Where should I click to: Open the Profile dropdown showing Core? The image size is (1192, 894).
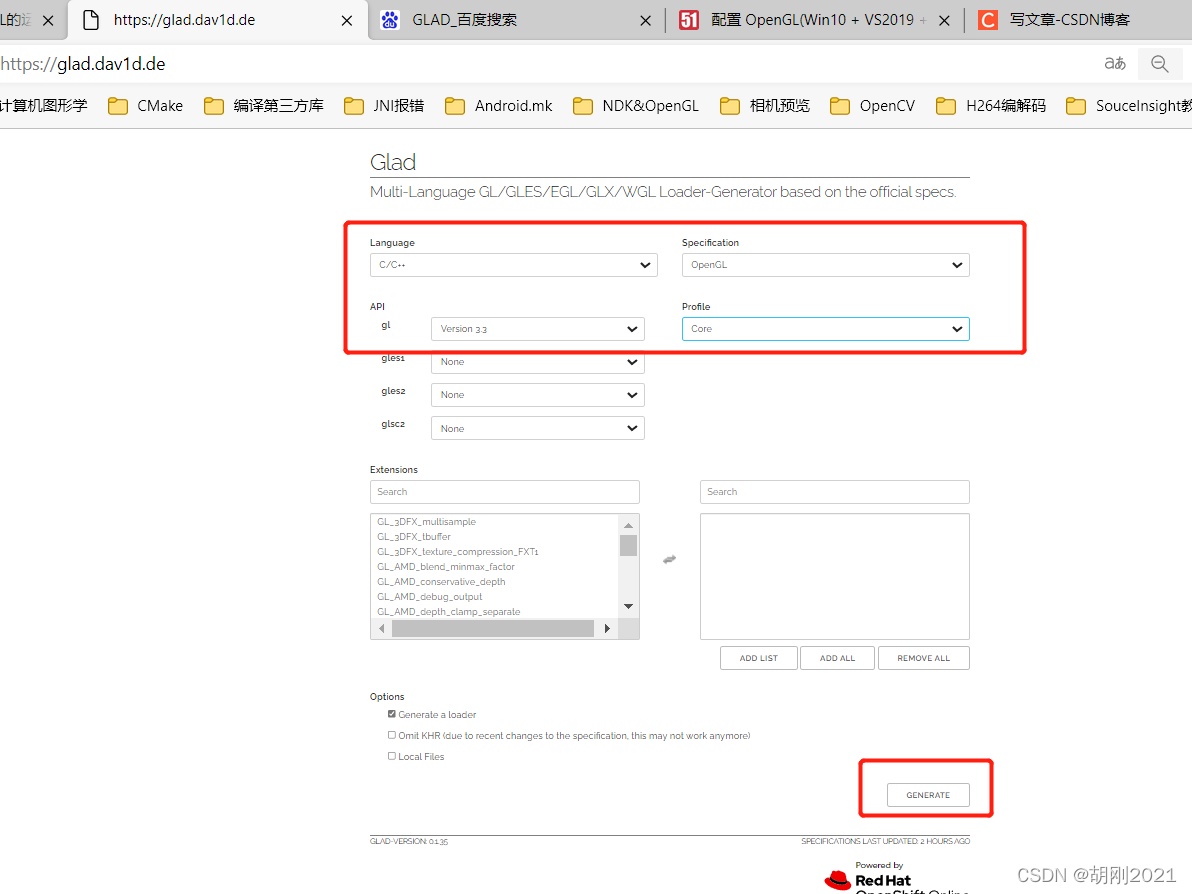(825, 328)
